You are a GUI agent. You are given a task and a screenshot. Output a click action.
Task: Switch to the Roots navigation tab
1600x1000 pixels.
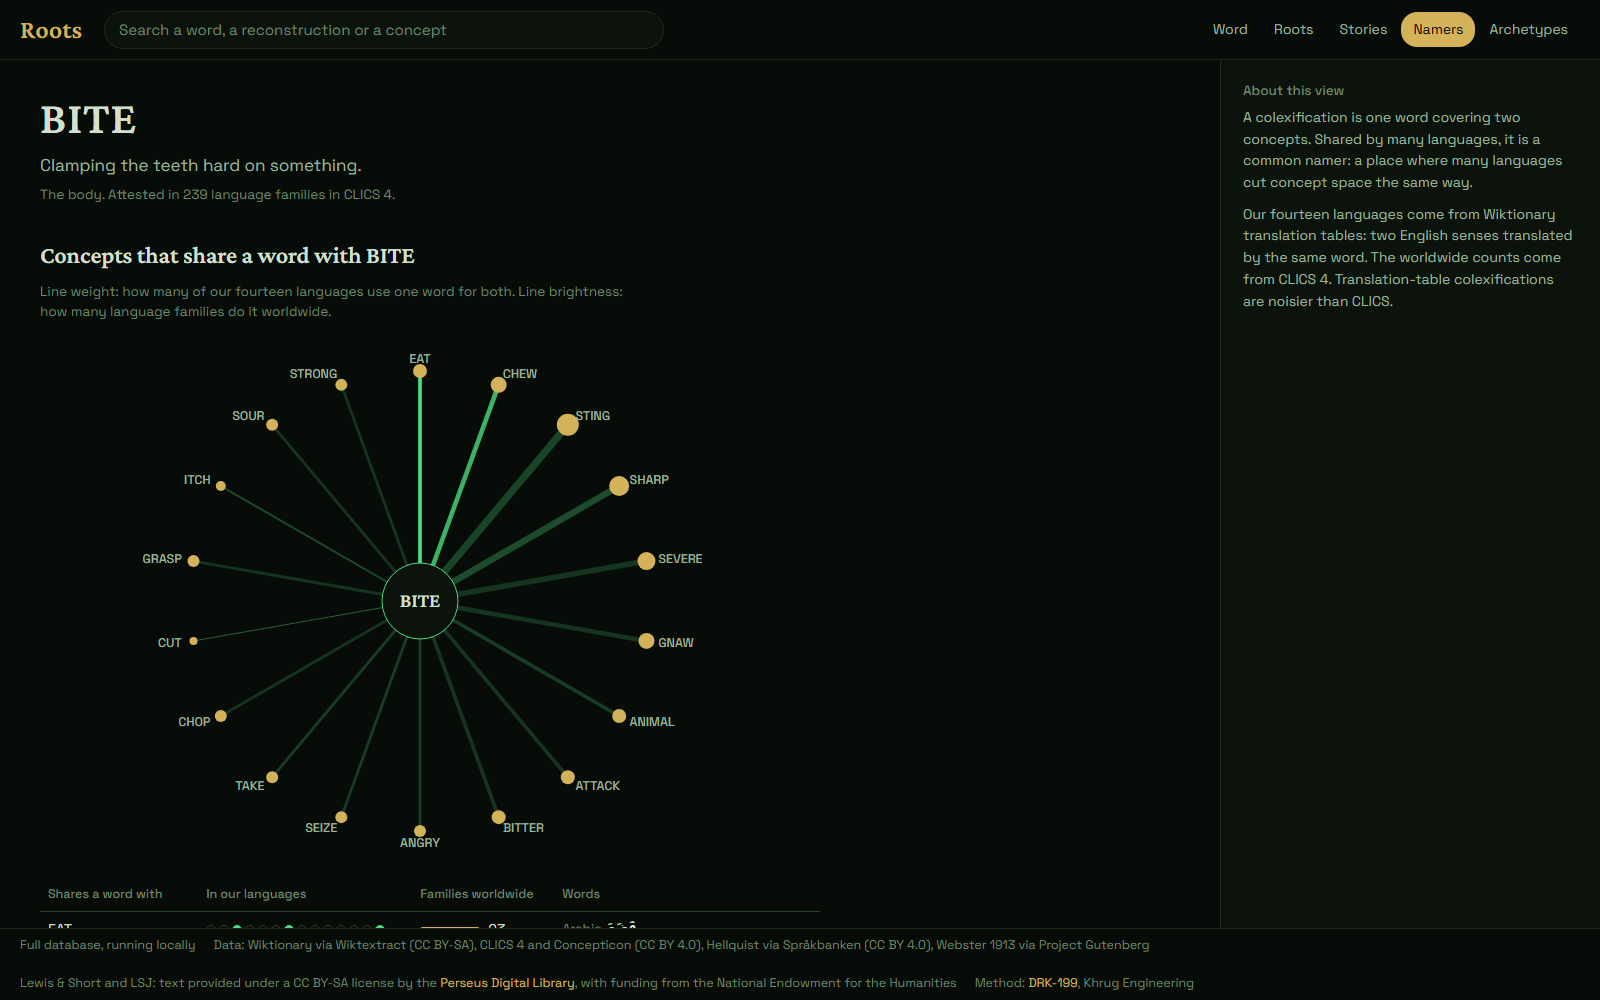[x=1293, y=30]
